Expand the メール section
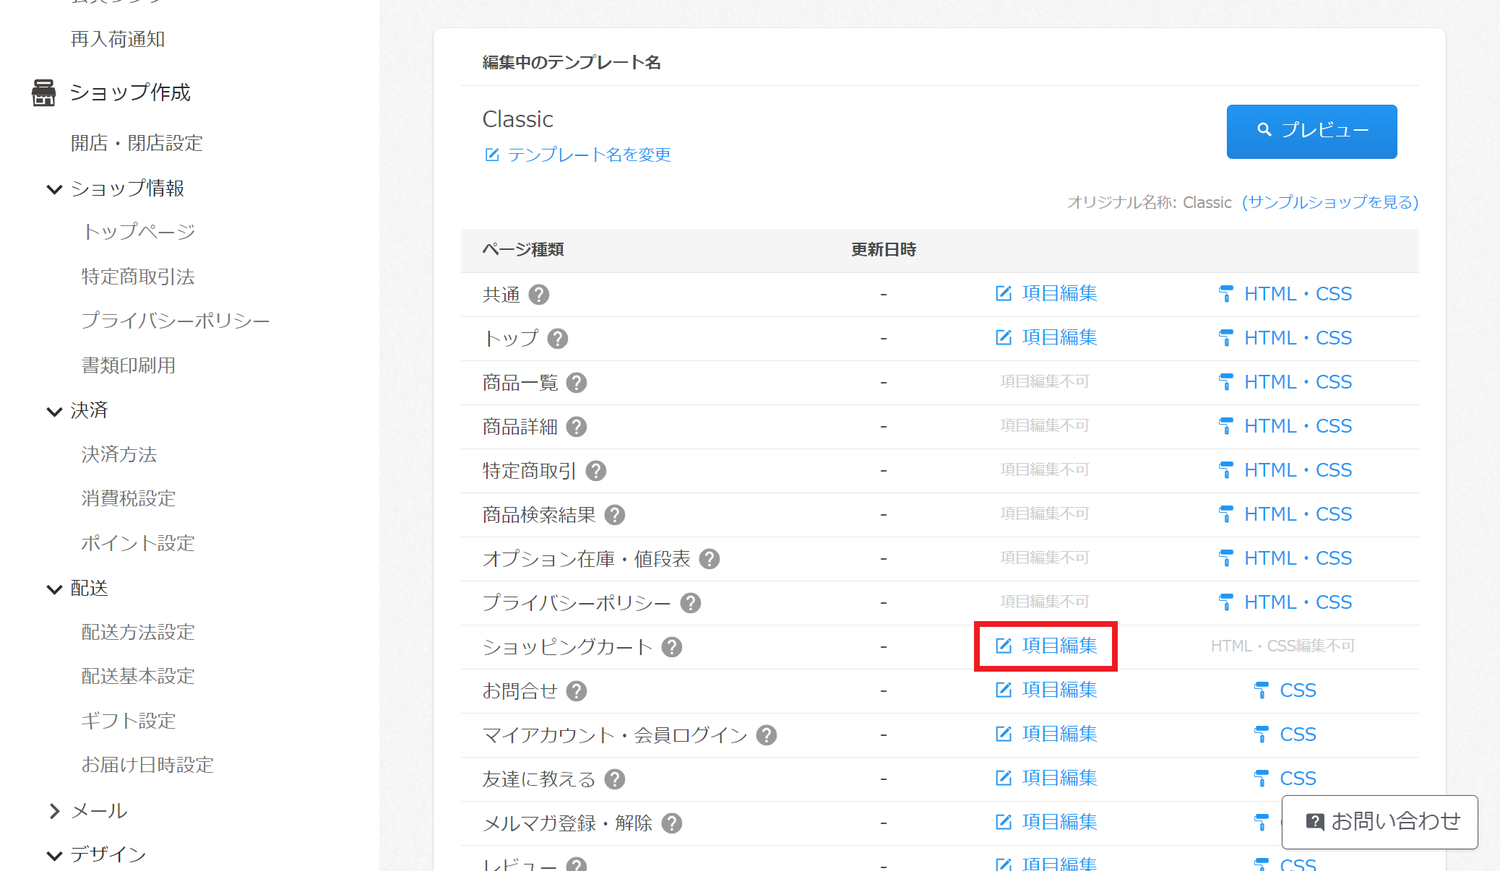Viewport: 1500px width, 871px height. point(54,811)
